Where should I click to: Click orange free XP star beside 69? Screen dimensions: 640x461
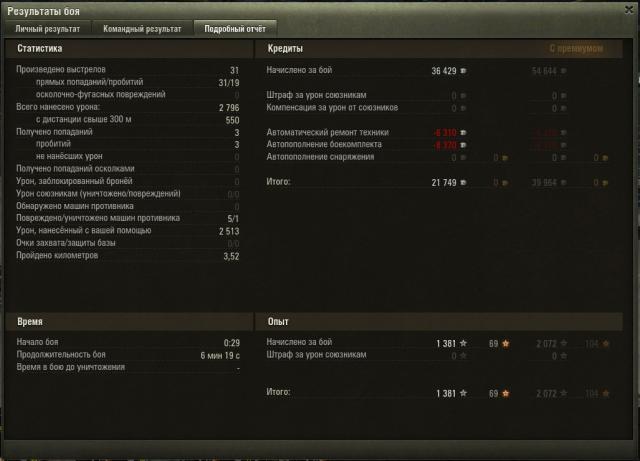(506, 343)
